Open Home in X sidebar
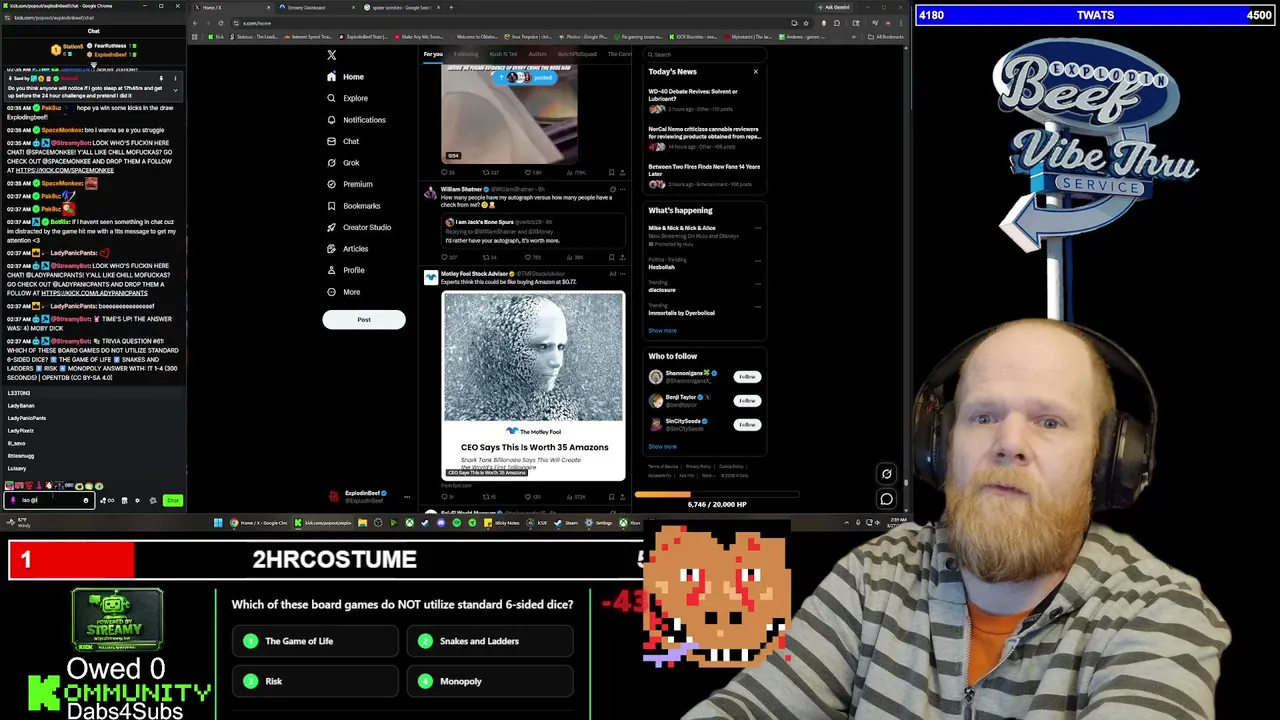 click(345, 77)
